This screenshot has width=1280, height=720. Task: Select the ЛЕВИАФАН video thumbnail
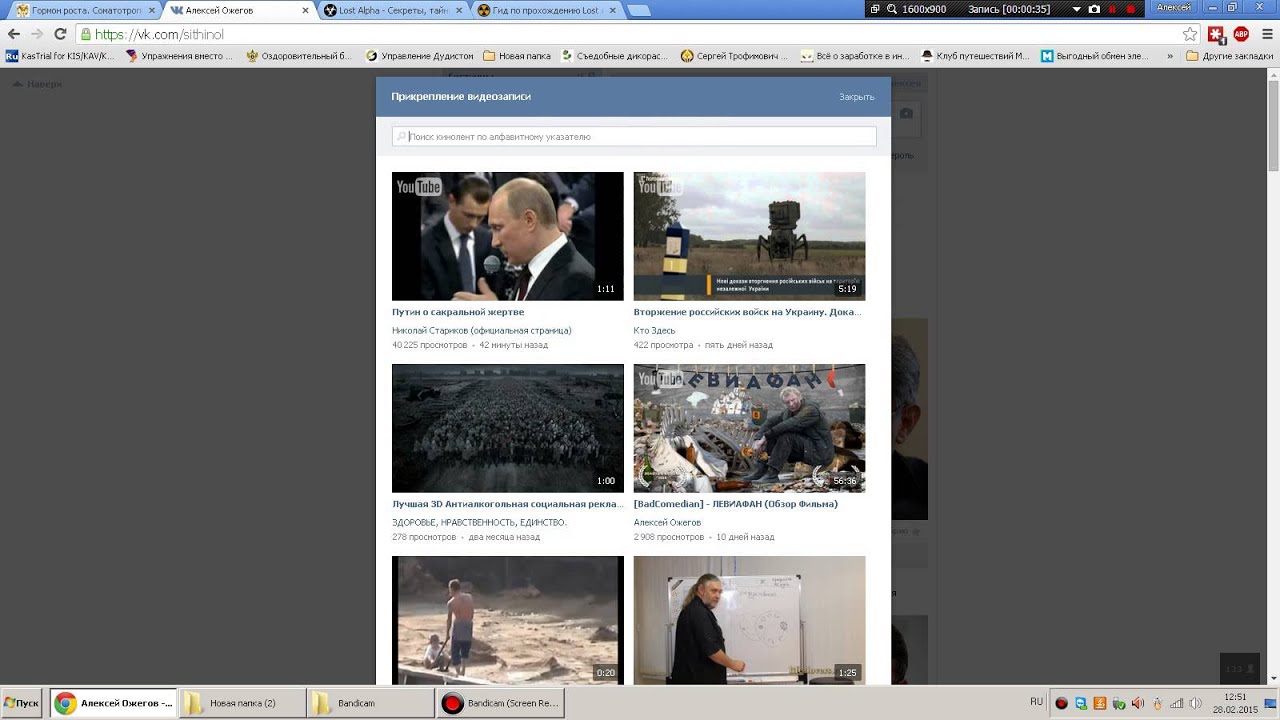749,428
